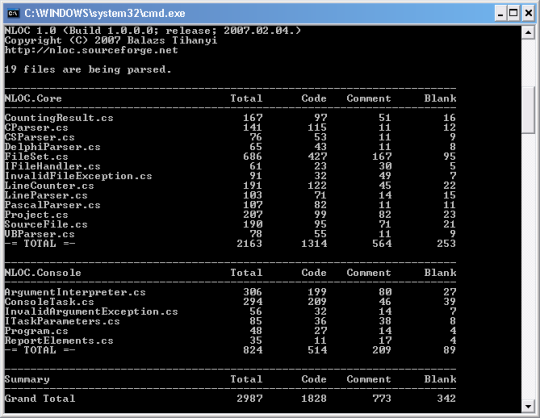Click LineParser.cs file name

[x=46, y=195]
